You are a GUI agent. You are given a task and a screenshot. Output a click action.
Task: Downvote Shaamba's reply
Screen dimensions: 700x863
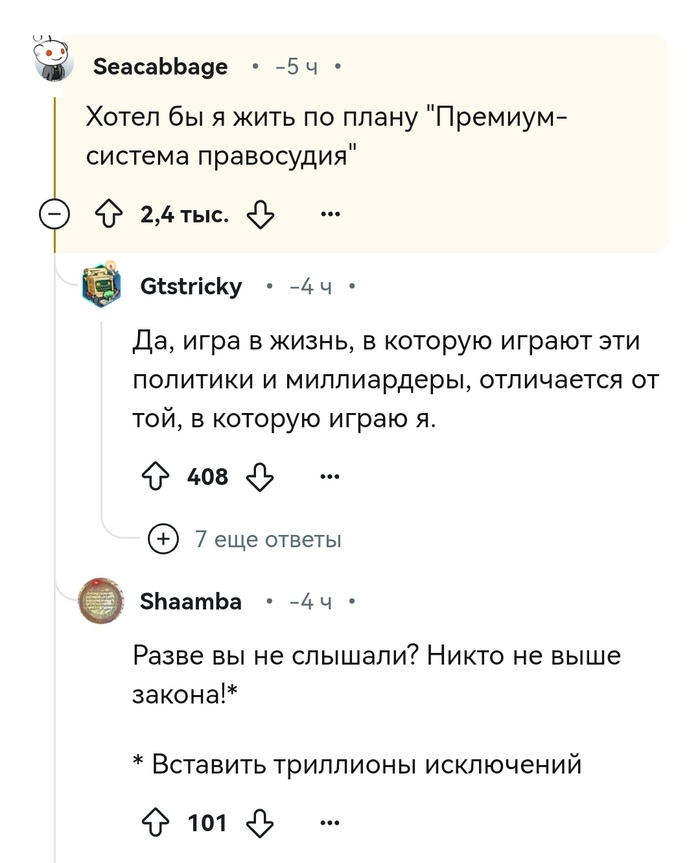pyautogui.click(x=260, y=823)
